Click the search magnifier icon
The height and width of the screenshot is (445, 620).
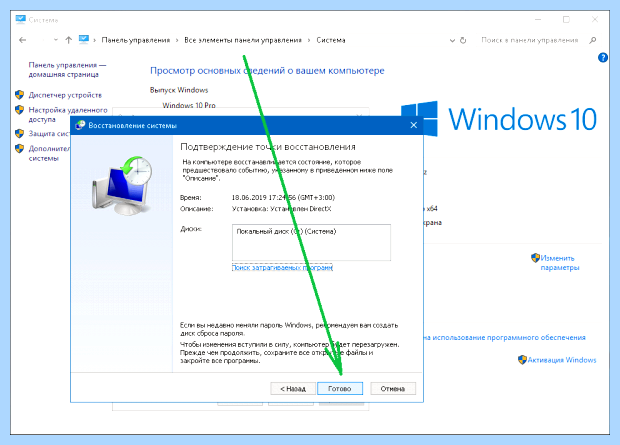(x=592, y=40)
